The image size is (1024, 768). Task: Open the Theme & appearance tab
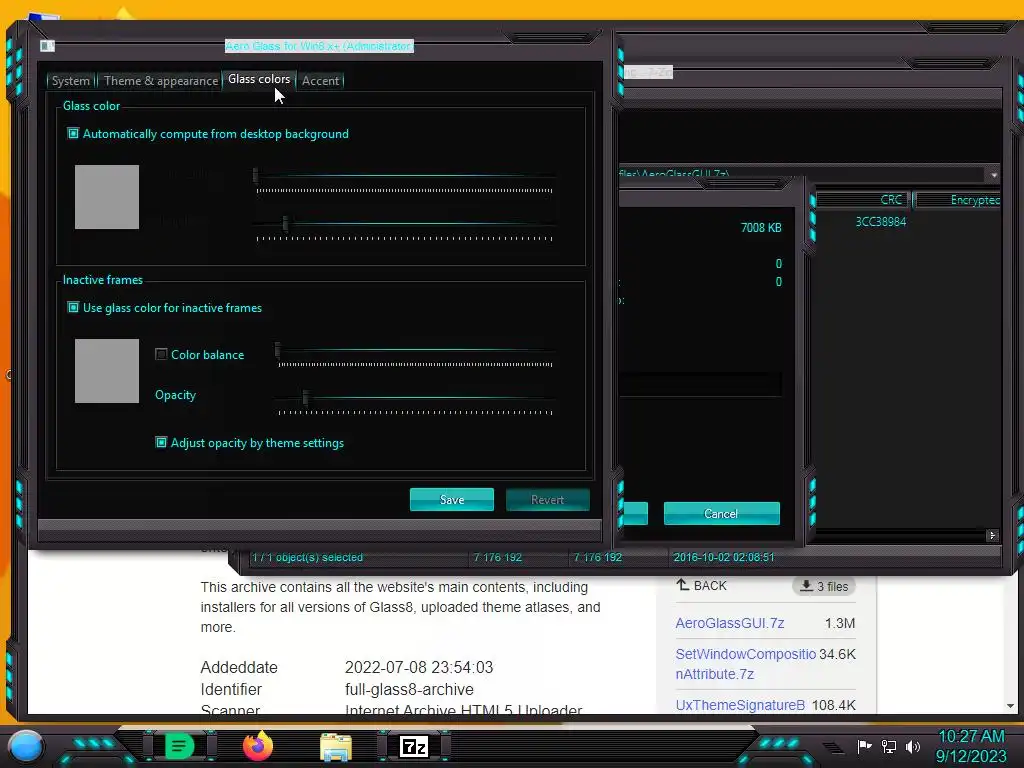pyautogui.click(x=161, y=81)
